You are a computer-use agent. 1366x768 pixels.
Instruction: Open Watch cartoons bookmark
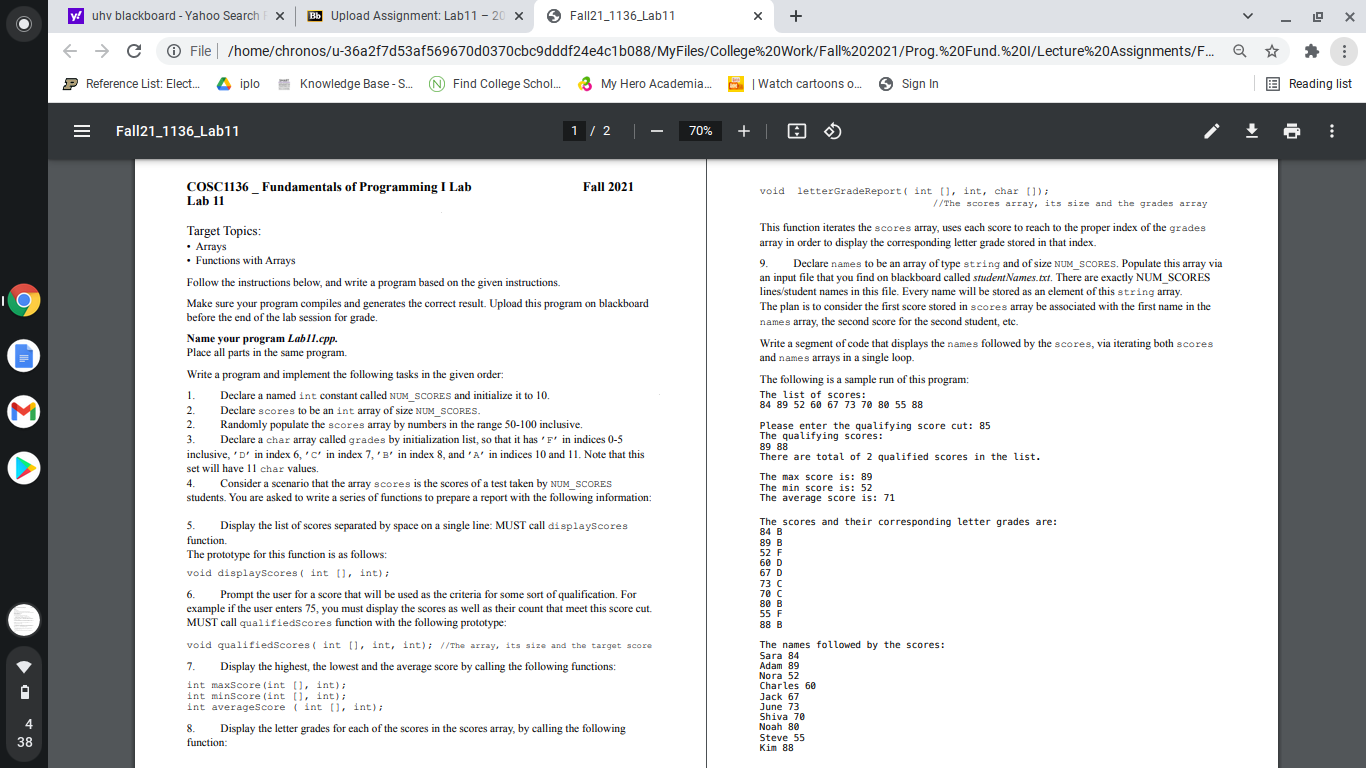[x=794, y=84]
